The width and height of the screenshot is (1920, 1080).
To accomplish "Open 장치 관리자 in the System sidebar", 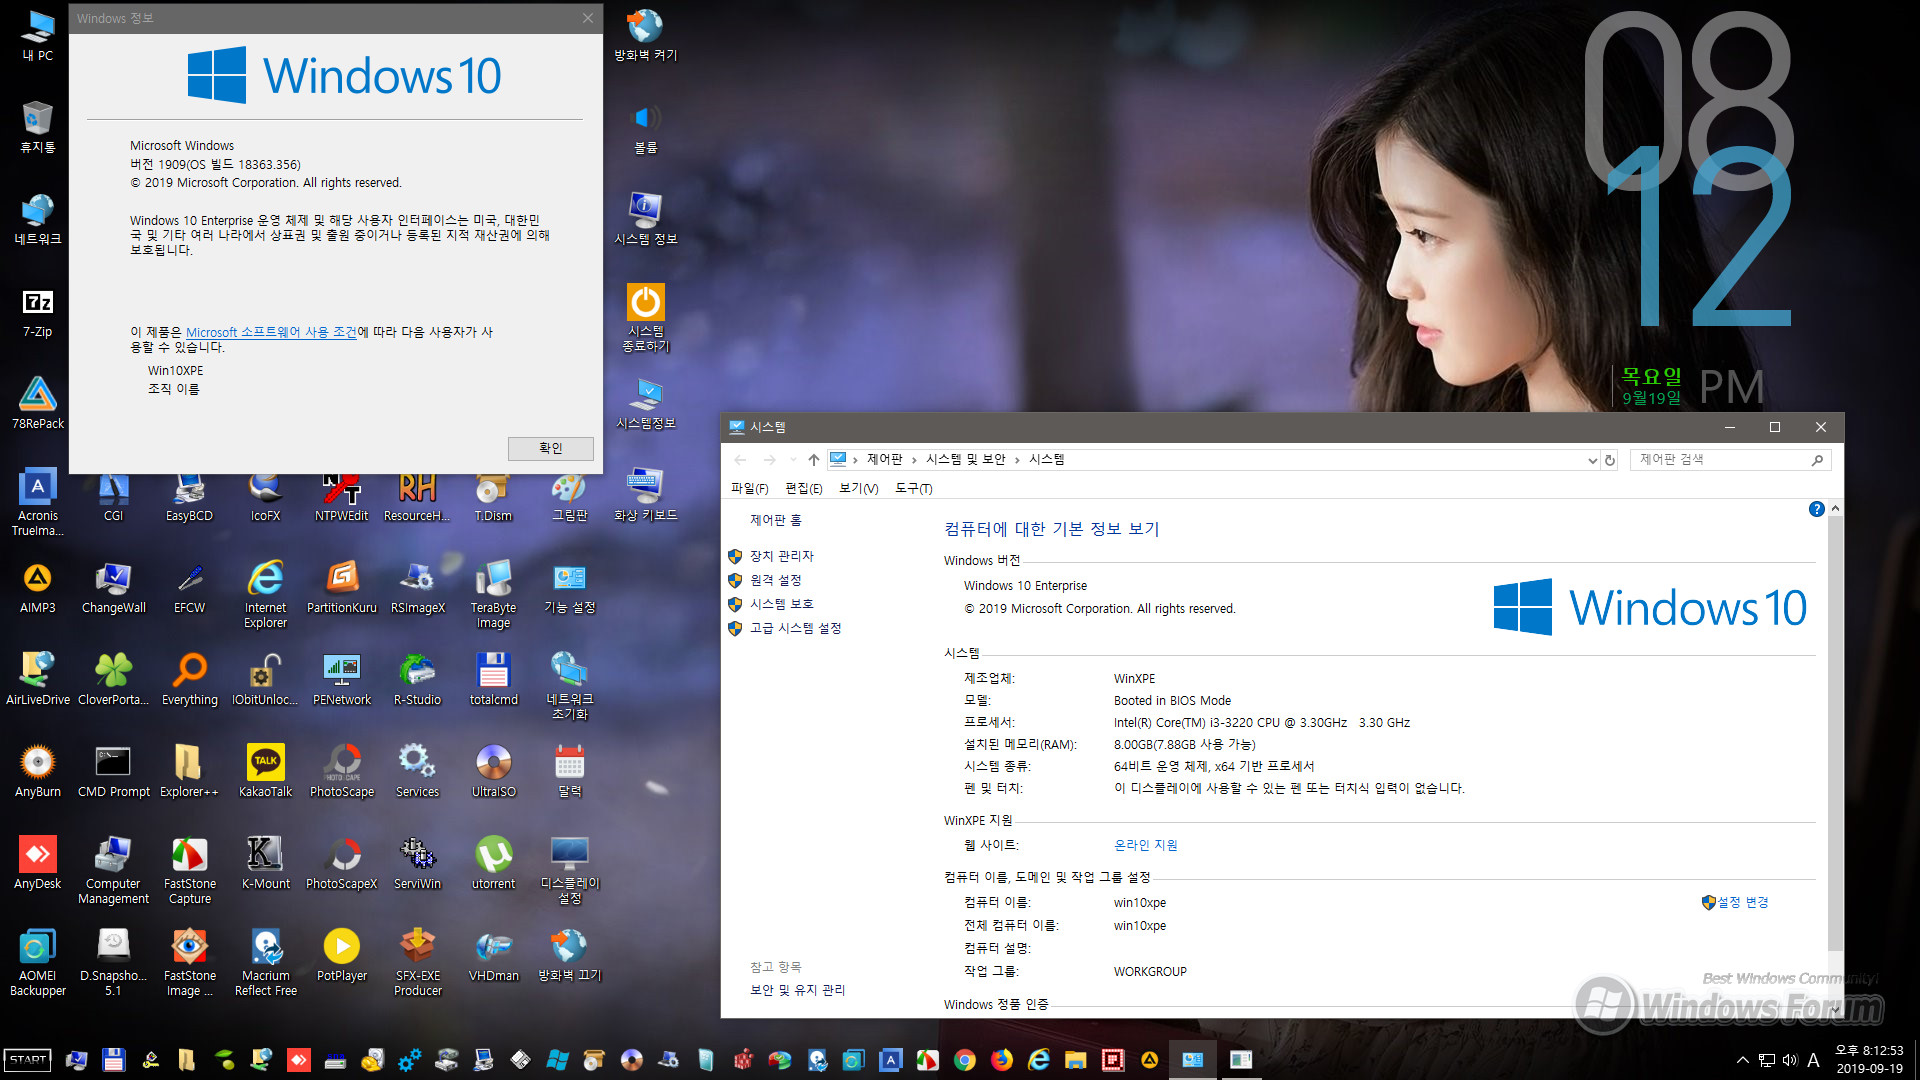I will pyautogui.click(x=781, y=556).
